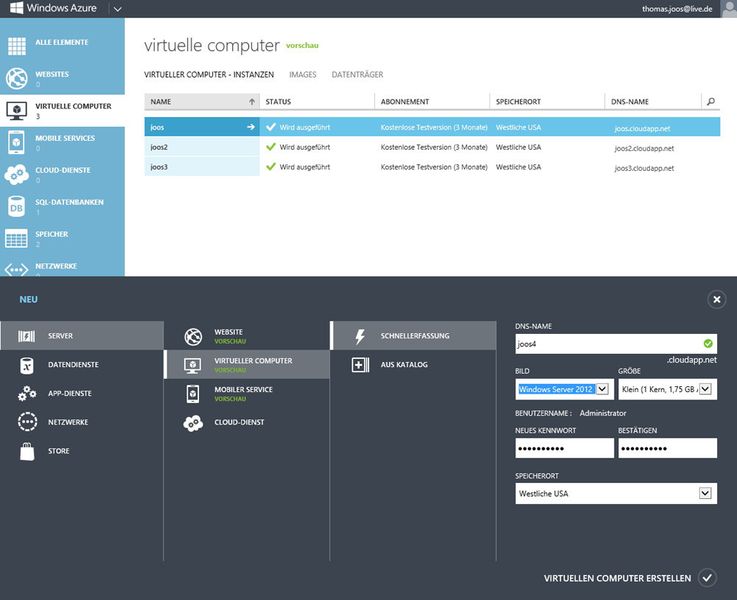
Task: Select App-Dienste category
Action: pyautogui.click(x=82, y=393)
